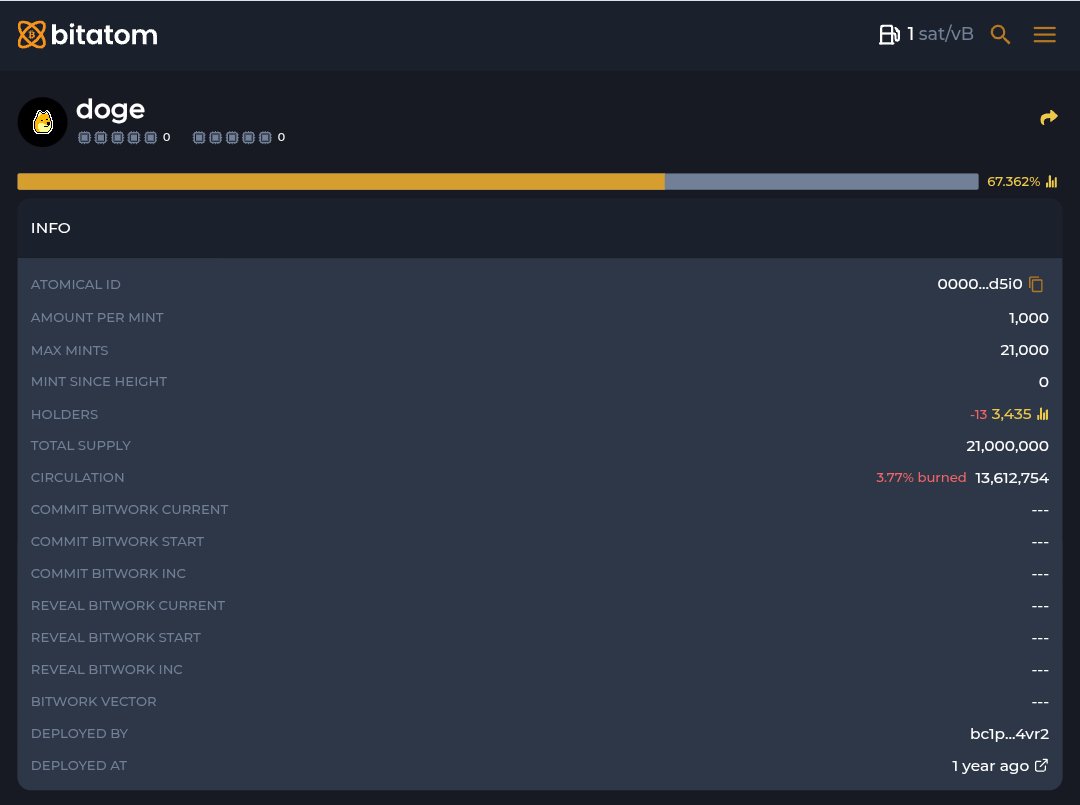Copy the Atomical ID with copy icon
Image resolution: width=1080 pixels, height=805 pixels.
pyautogui.click(x=1036, y=284)
